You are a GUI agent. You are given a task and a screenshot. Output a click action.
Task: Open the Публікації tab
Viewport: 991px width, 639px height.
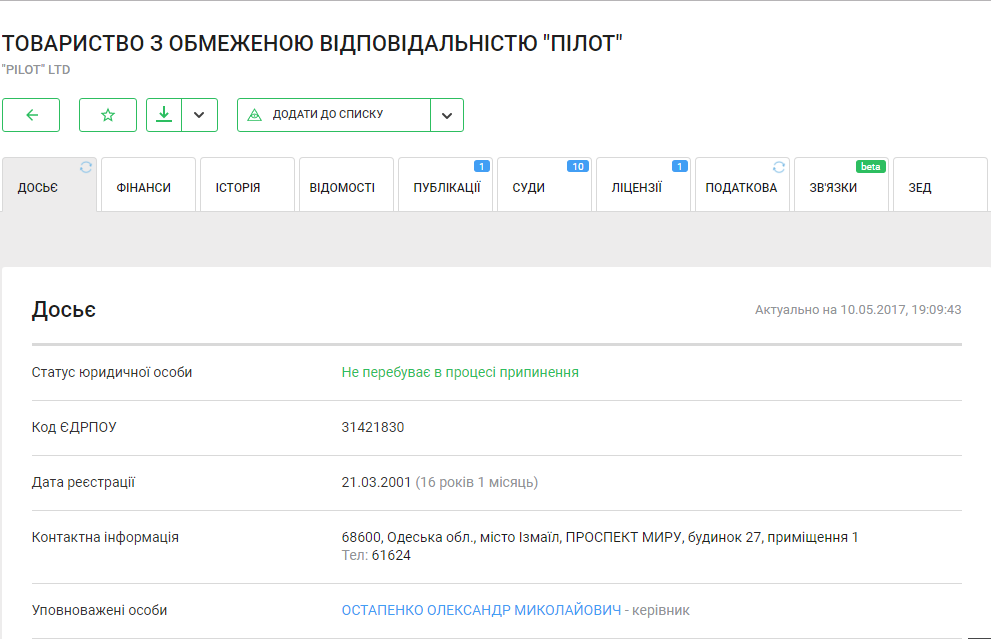click(446, 187)
